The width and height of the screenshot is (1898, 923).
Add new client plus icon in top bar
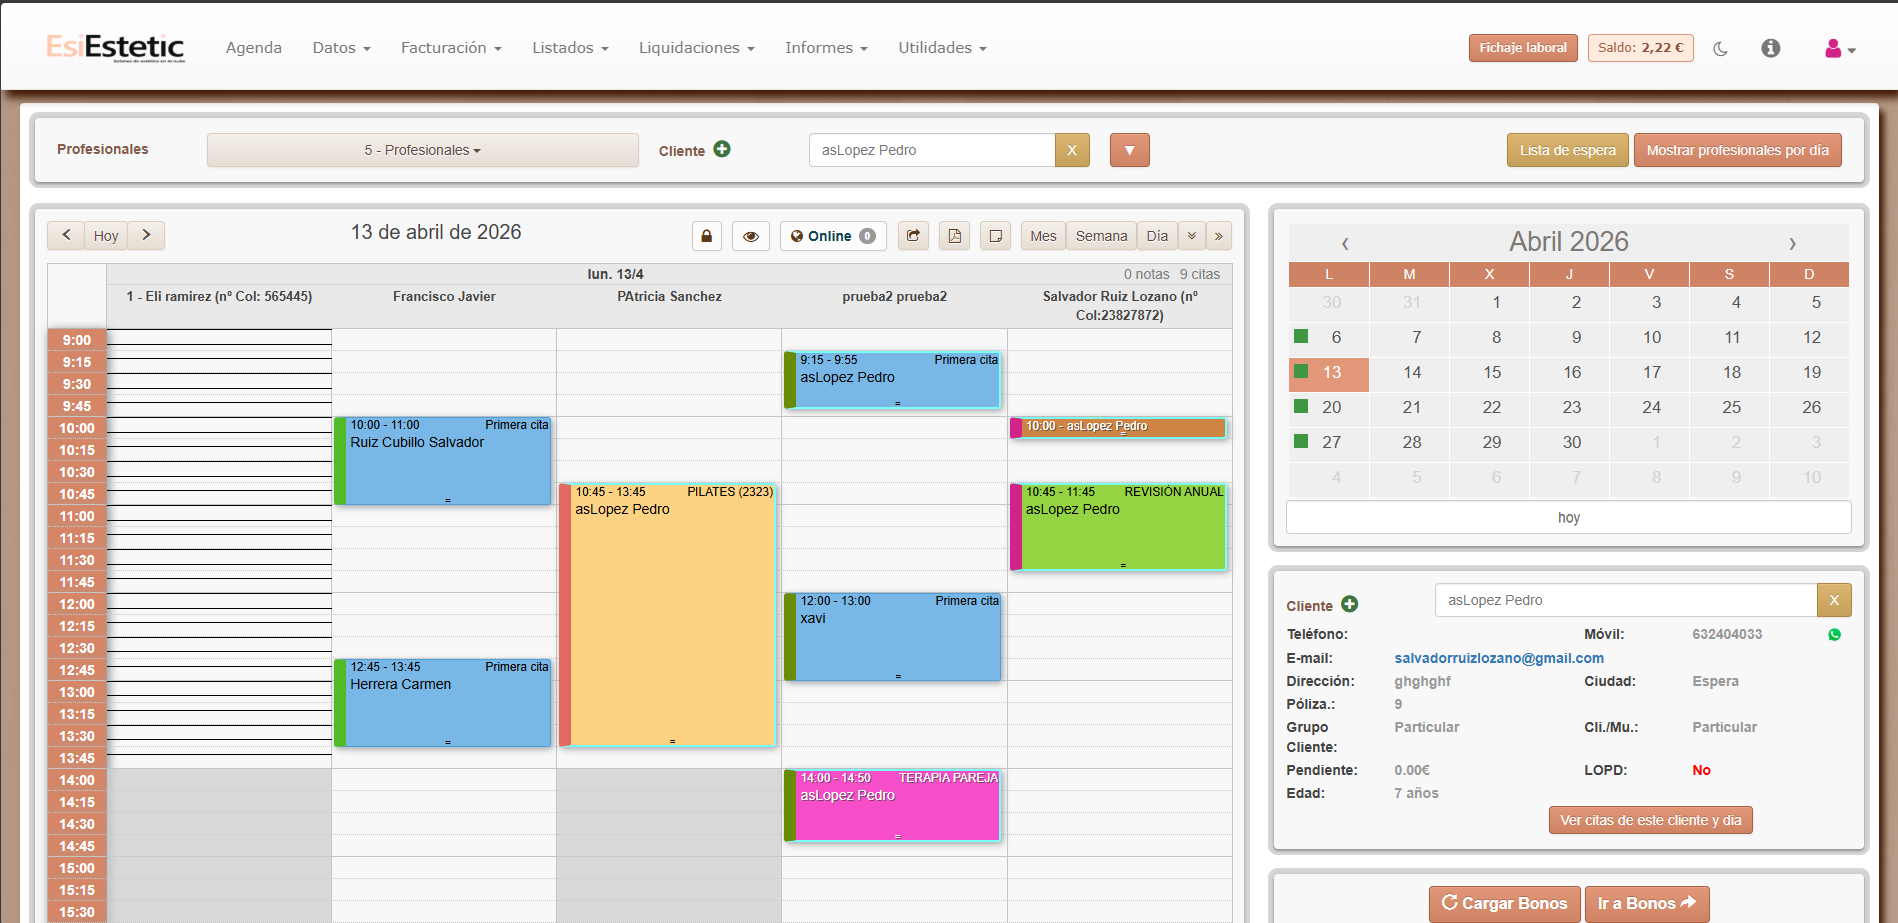click(x=722, y=149)
